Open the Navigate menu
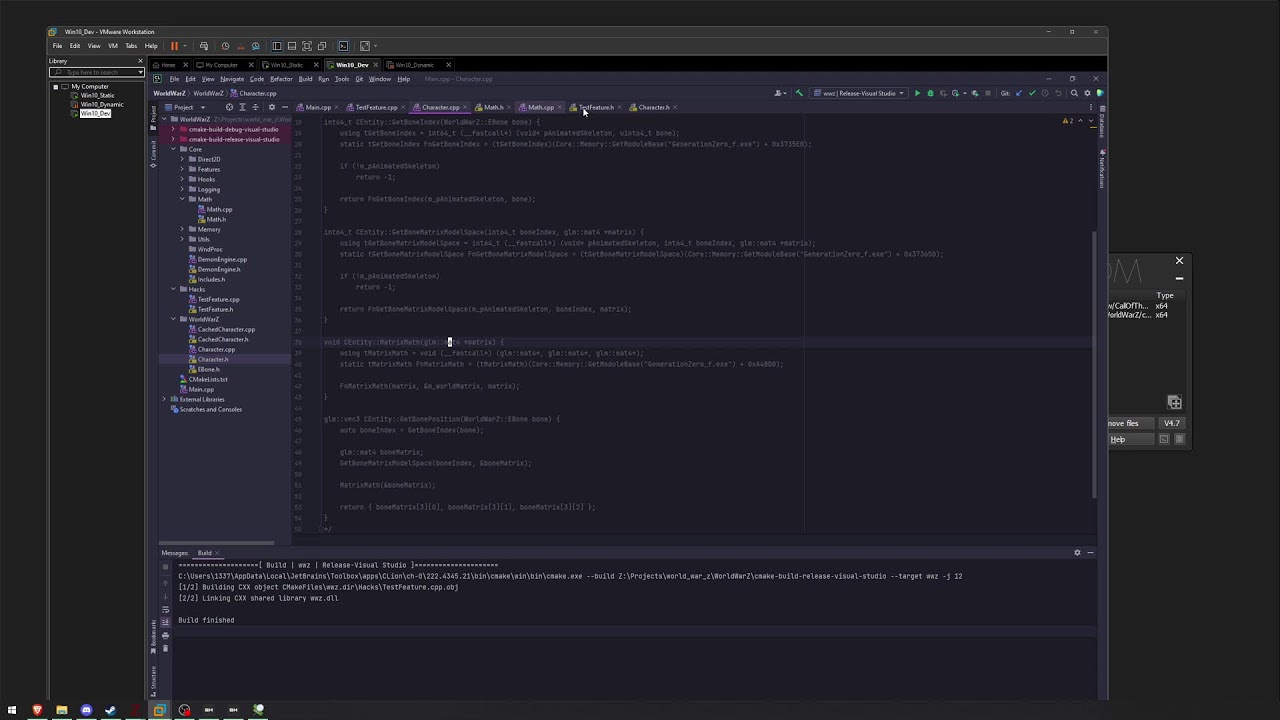The width and height of the screenshot is (1280, 720). pyautogui.click(x=232, y=79)
